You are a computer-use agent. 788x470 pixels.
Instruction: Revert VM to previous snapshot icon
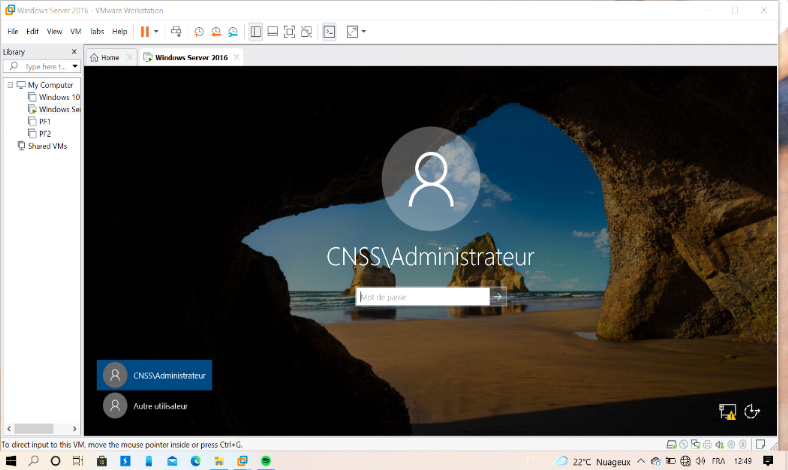[x=216, y=32]
